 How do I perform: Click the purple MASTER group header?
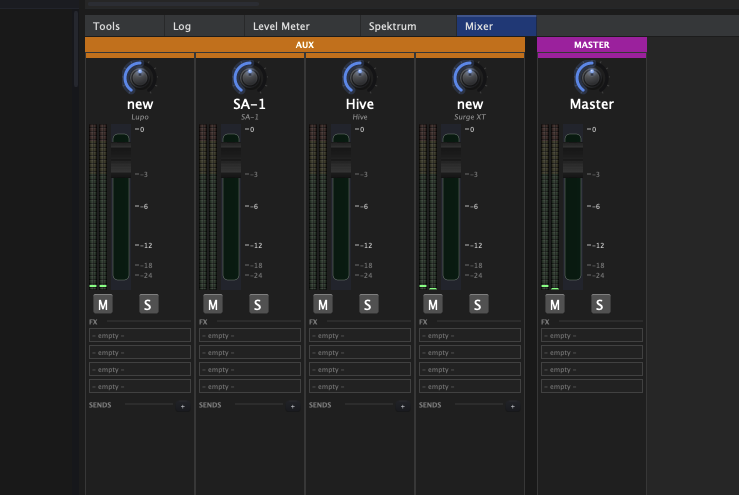592,44
